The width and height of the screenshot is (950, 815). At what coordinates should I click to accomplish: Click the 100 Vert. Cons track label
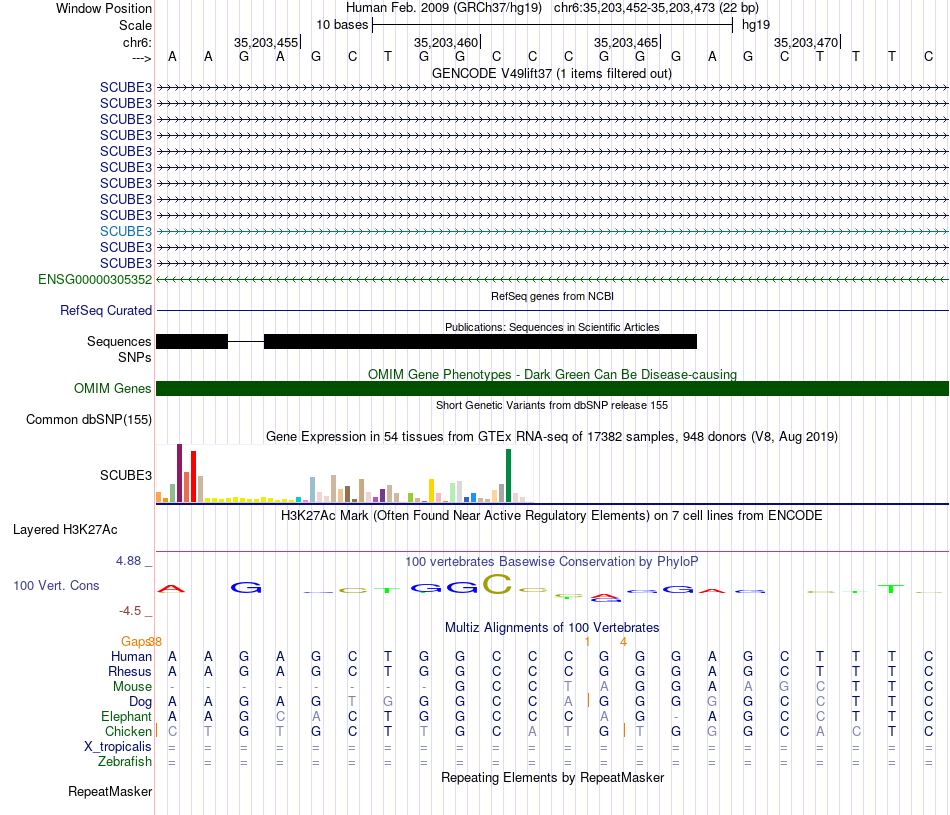[x=56, y=585]
